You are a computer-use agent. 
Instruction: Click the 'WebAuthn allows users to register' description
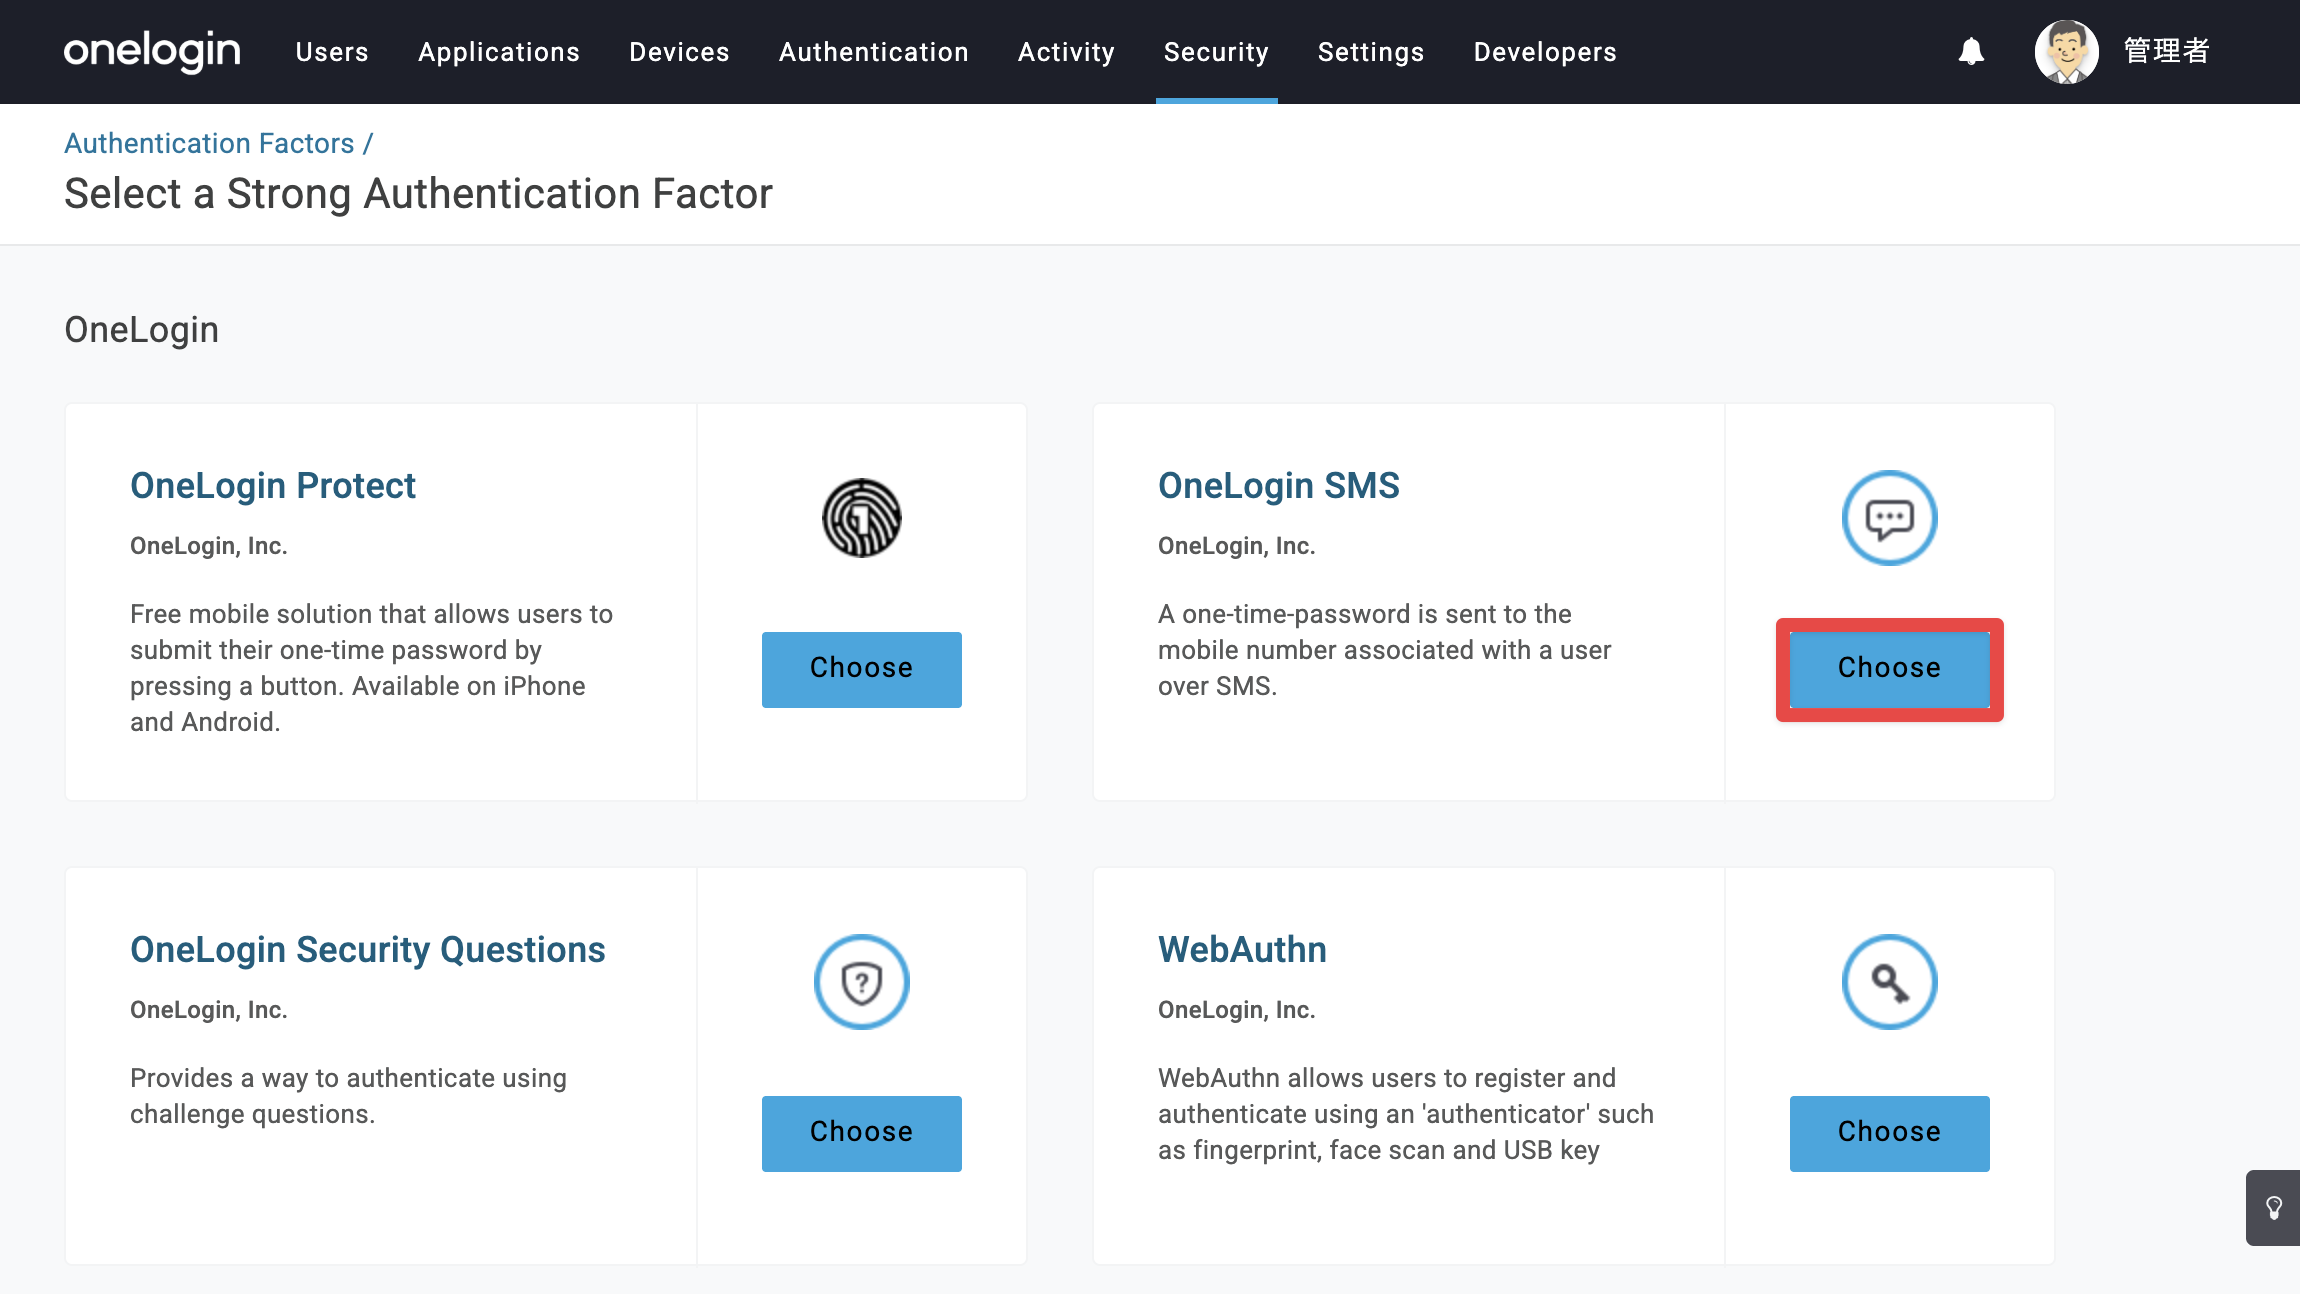[1406, 1114]
